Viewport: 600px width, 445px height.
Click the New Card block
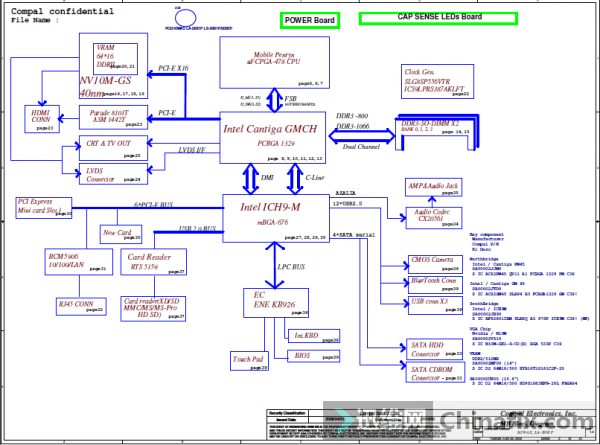(x=121, y=234)
